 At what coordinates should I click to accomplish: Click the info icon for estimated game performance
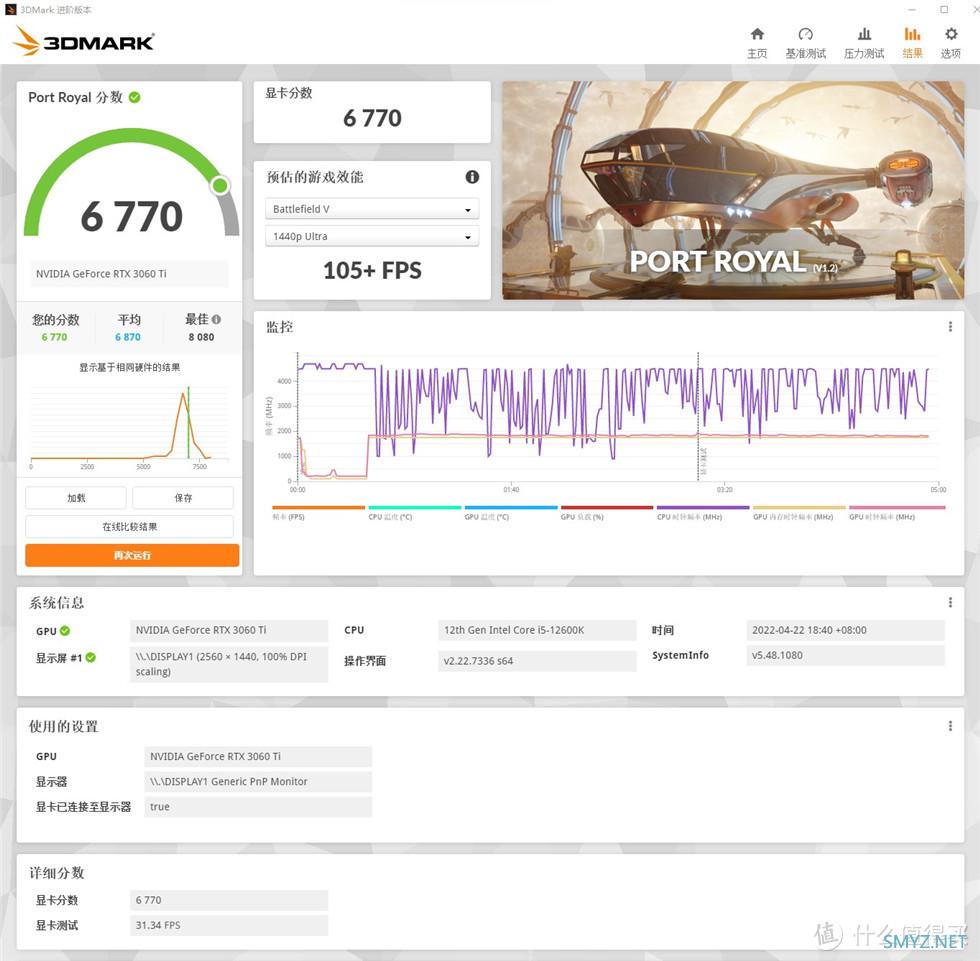click(x=472, y=177)
